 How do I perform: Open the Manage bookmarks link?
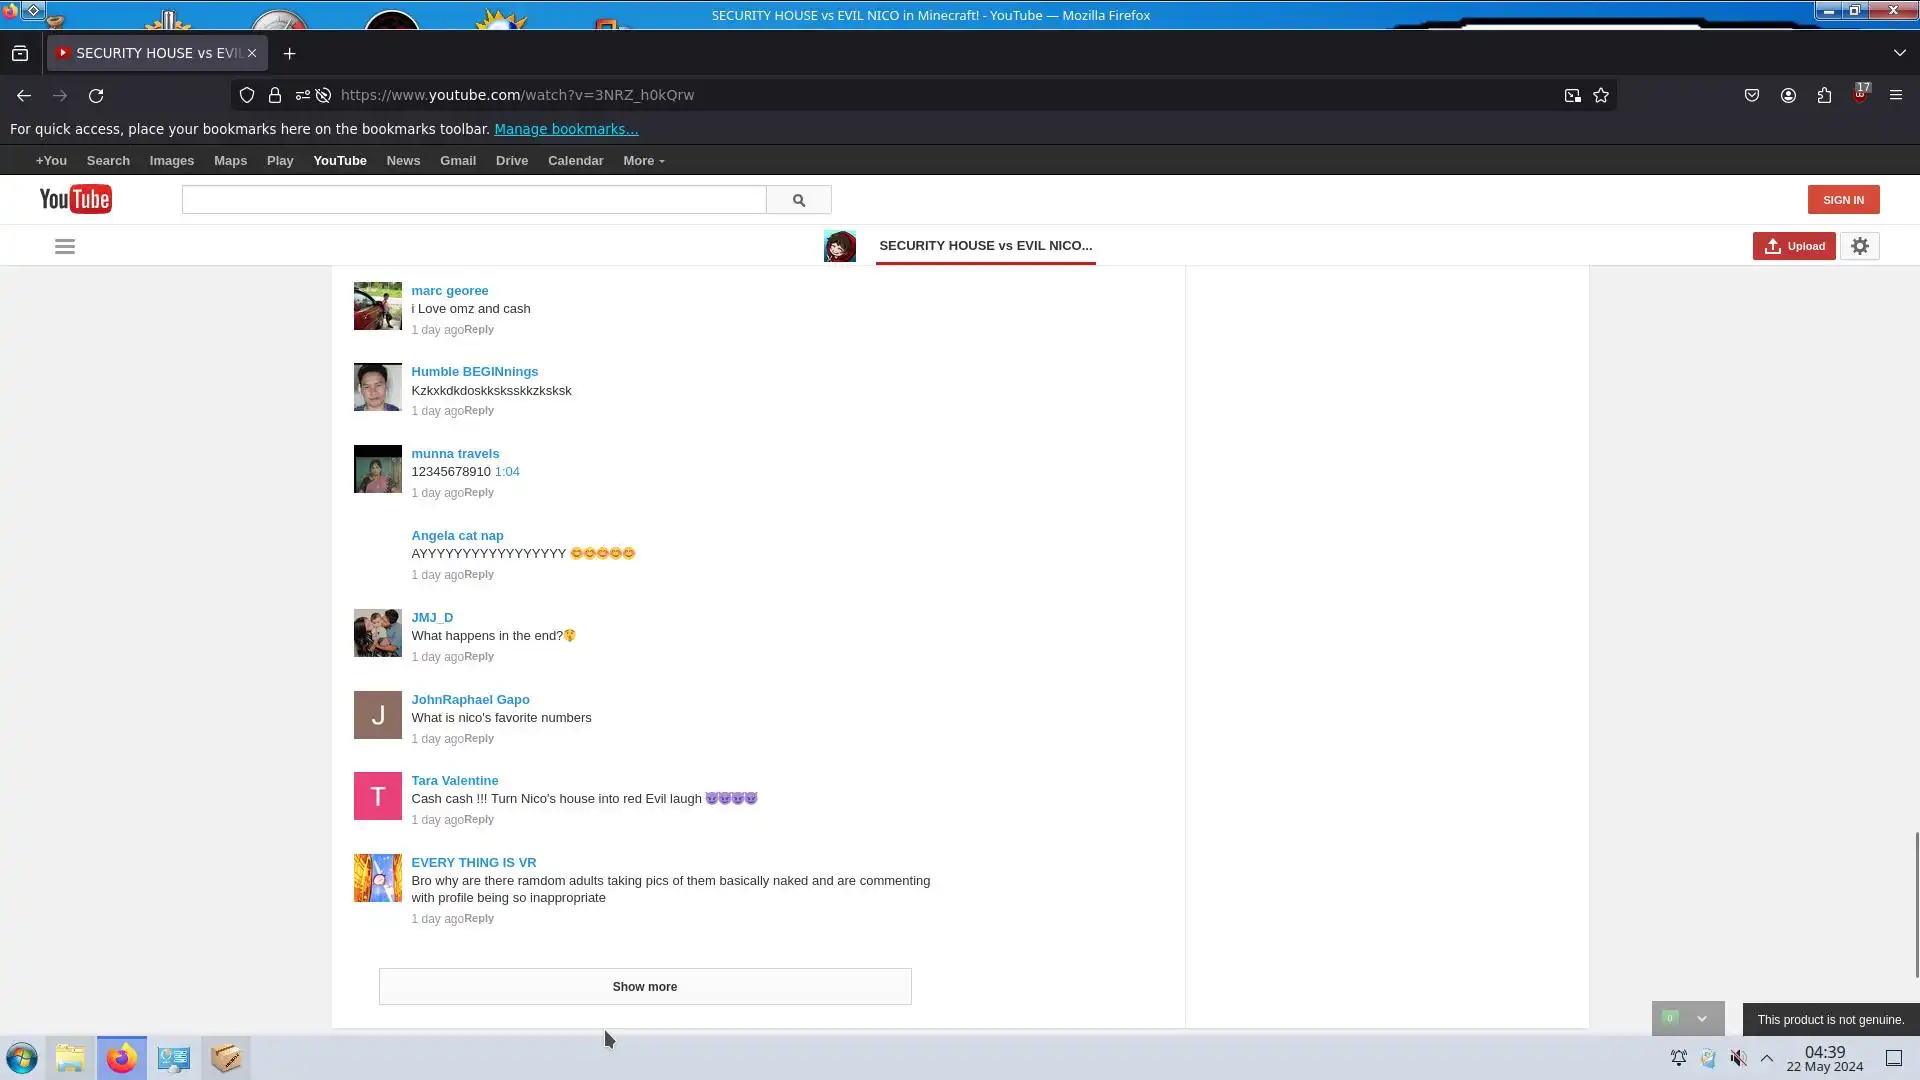[x=566, y=129]
